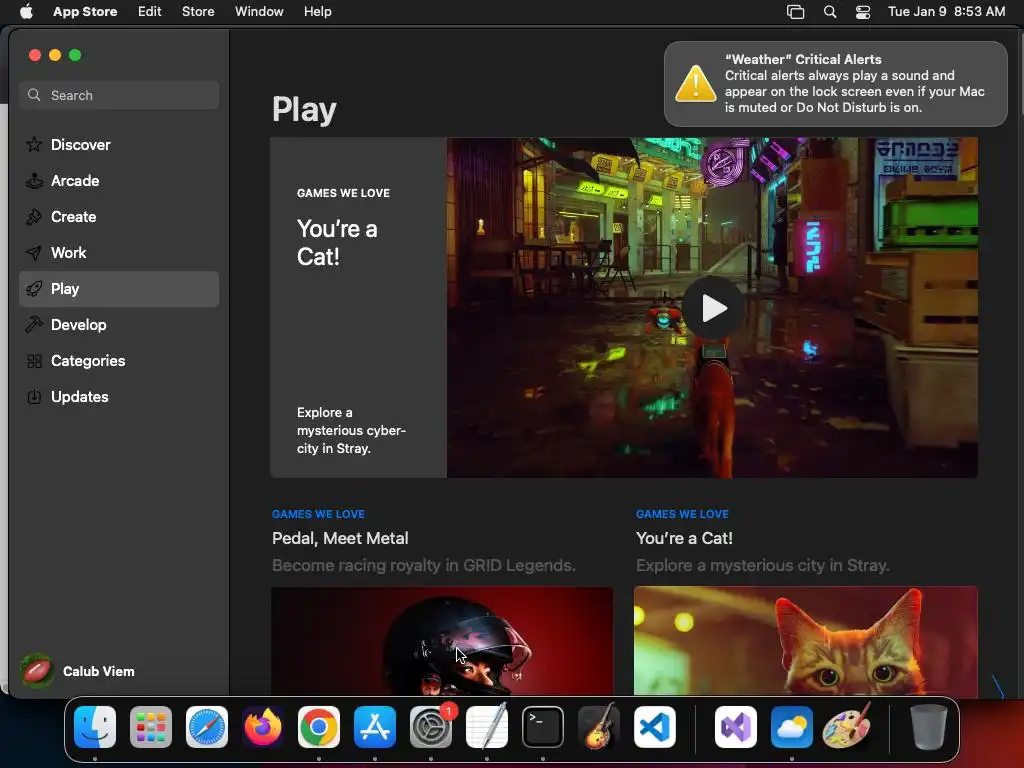Open Spotlight search in menu bar
1024x768 pixels.
coord(829,11)
